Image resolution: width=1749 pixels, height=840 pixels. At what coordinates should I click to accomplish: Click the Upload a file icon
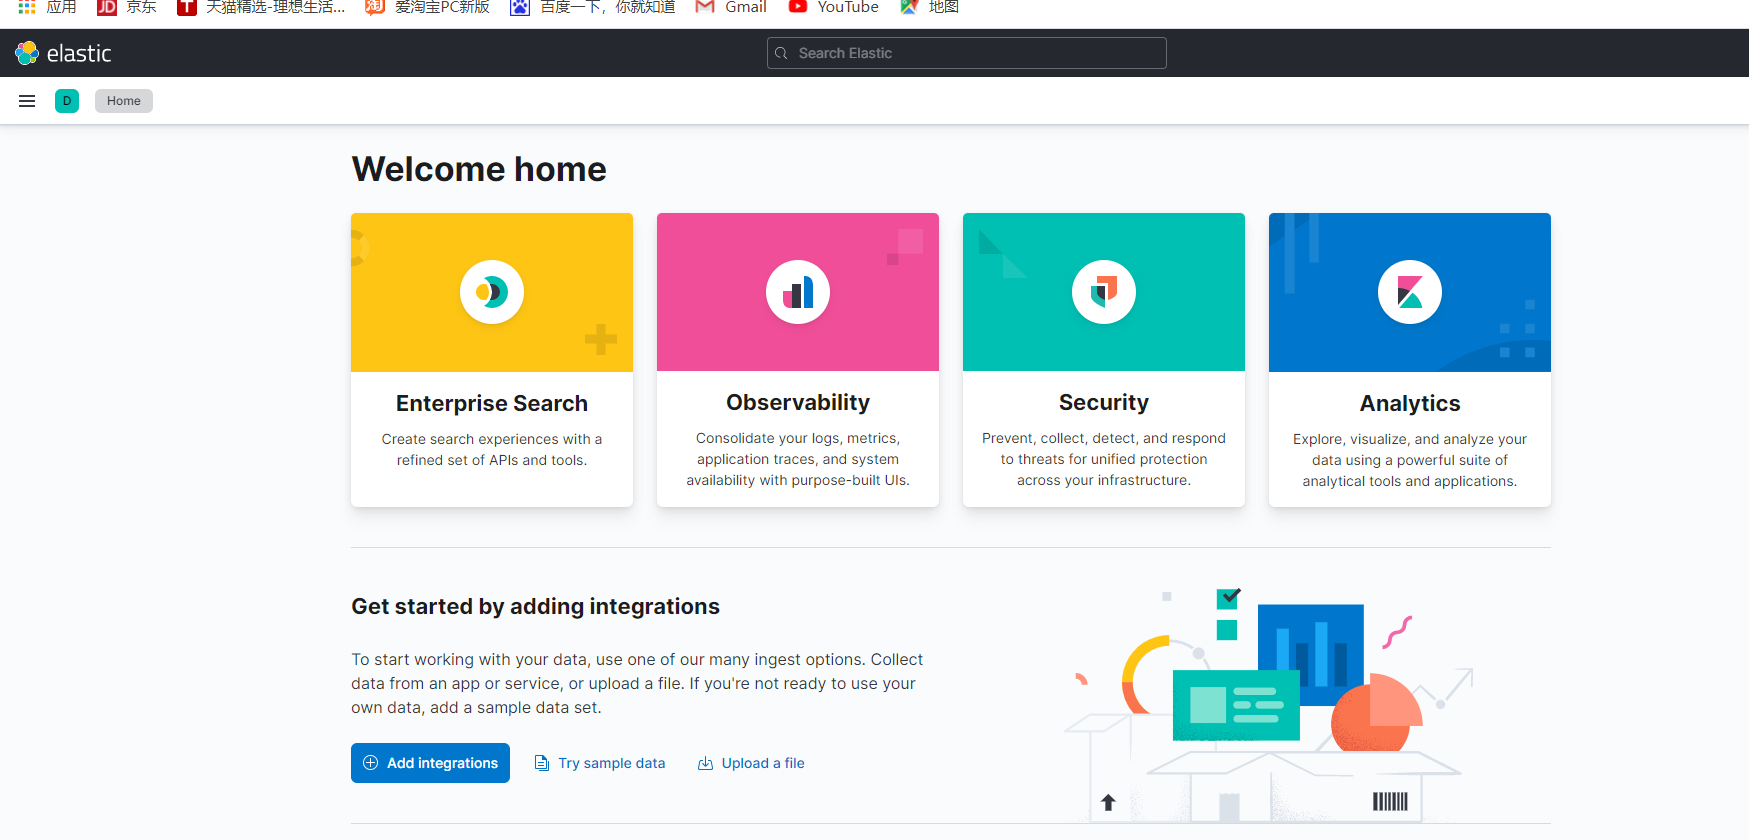click(x=705, y=763)
